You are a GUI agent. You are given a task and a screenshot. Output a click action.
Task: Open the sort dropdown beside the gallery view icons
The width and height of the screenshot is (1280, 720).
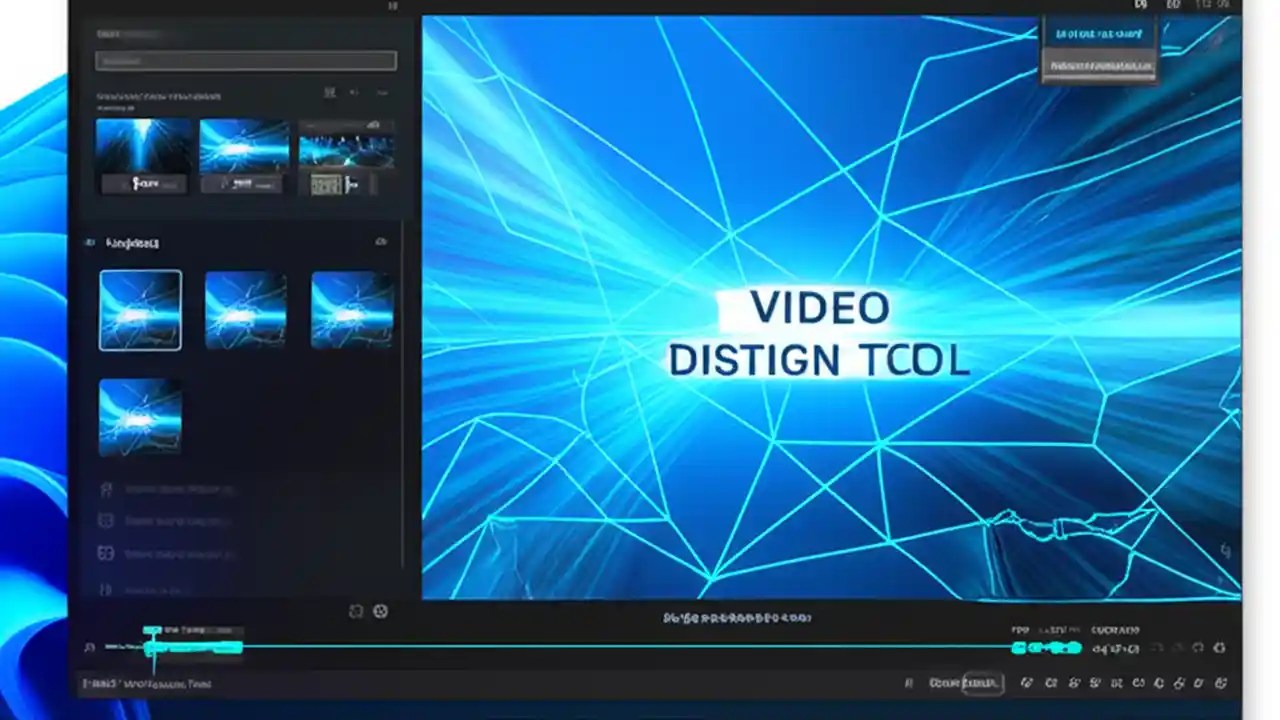[x=383, y=92]
